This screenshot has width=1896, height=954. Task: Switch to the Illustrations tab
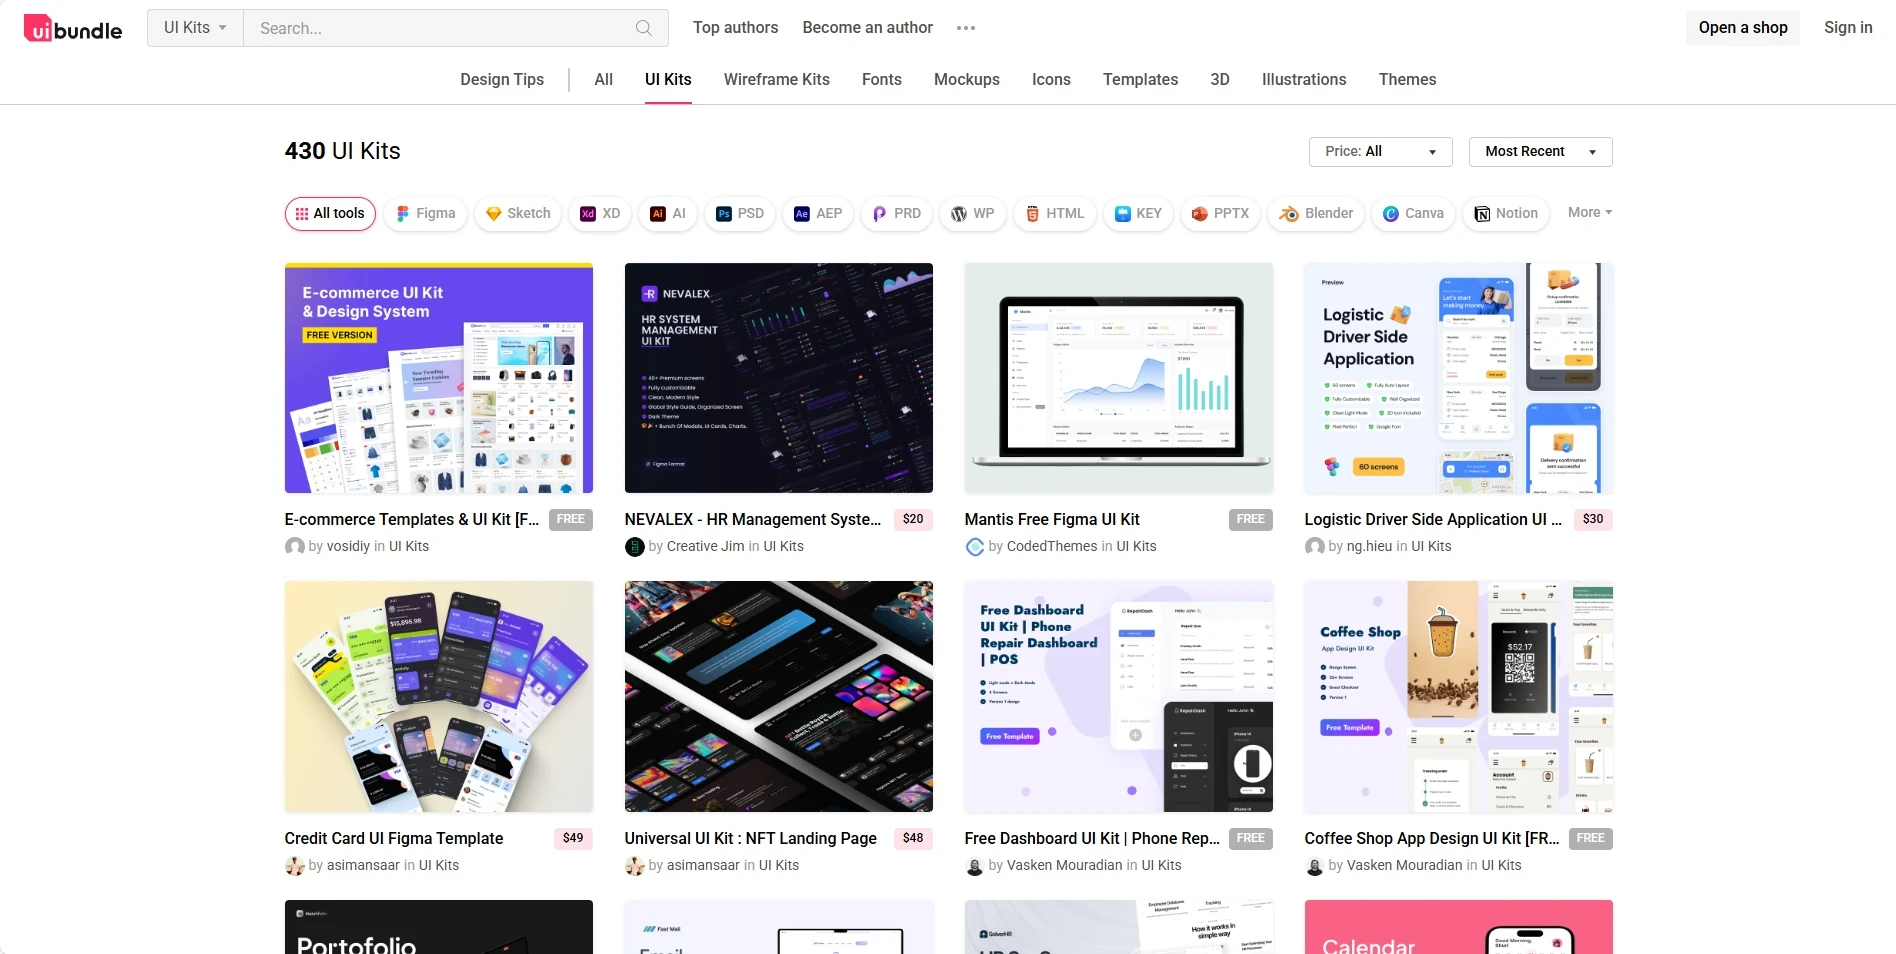pyautogui.click(x=1304, y=80)
